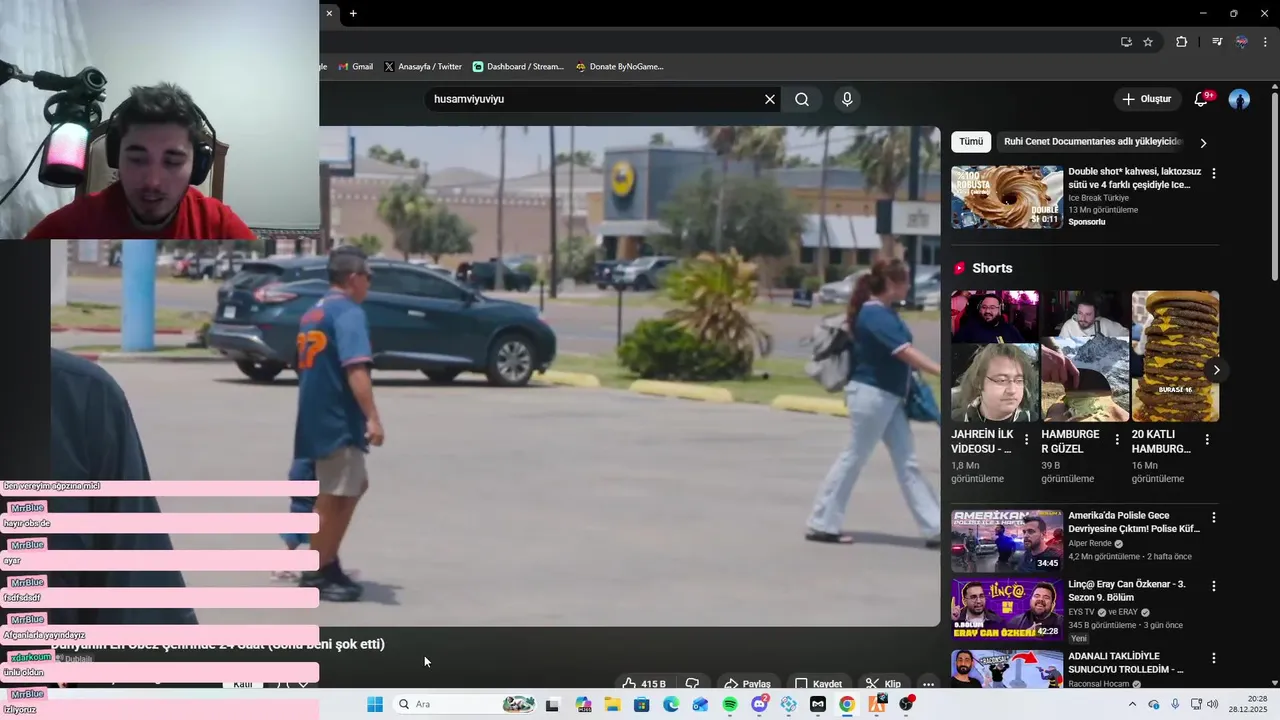Show next Shorts with the arrow
Viewport: 1280px width, 720px height.
tap(1216, 370)
